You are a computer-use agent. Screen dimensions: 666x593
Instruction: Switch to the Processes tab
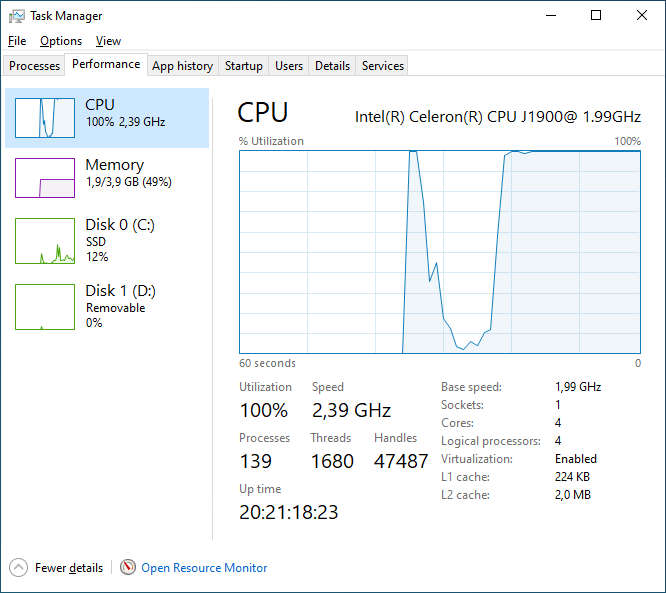pyautogui.click(x=35, y=66)
